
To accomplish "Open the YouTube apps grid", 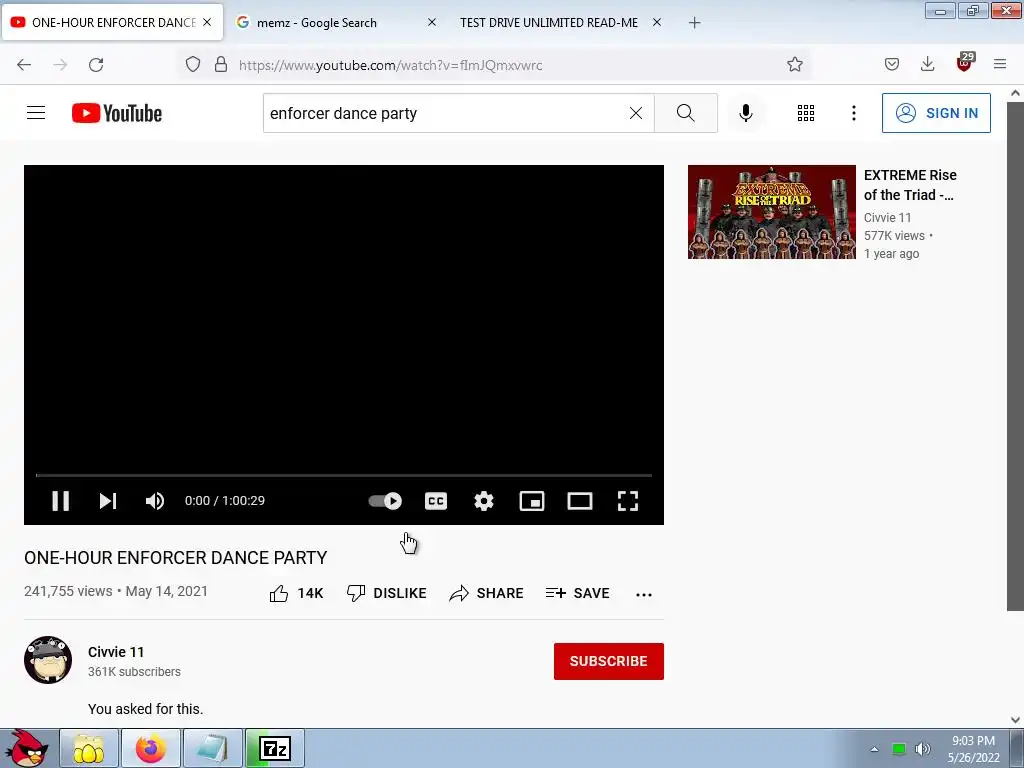I will tap(806, 113).
